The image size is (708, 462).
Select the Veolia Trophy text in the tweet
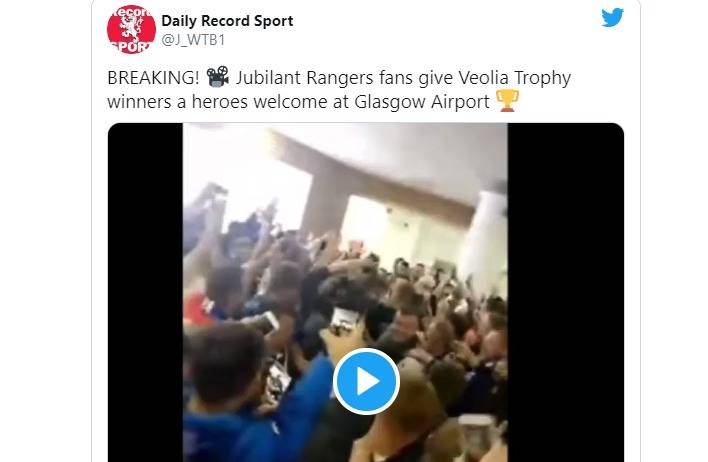pyautogui.click(x=515, y=79)
